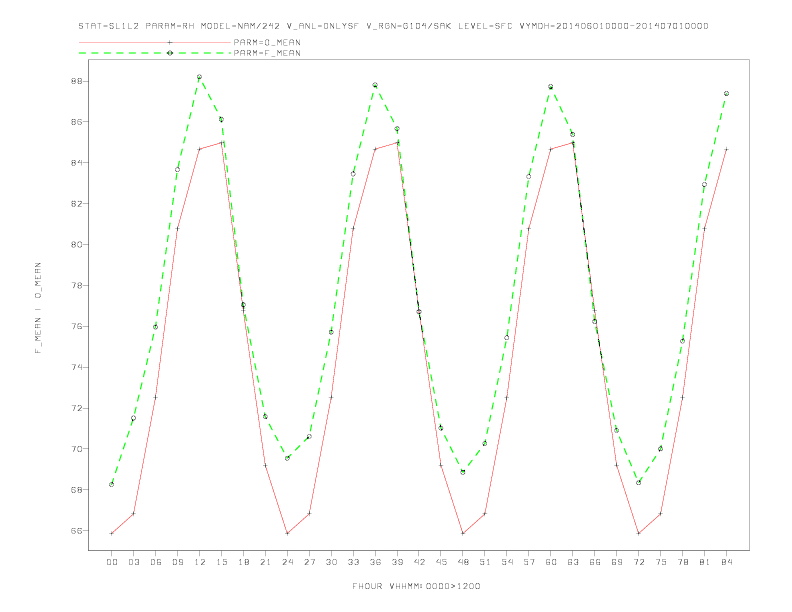Select the red solid O_MEAN legend line sample
Screen dimensions: 792x612
pyautogui.click(x=155, y=42)
